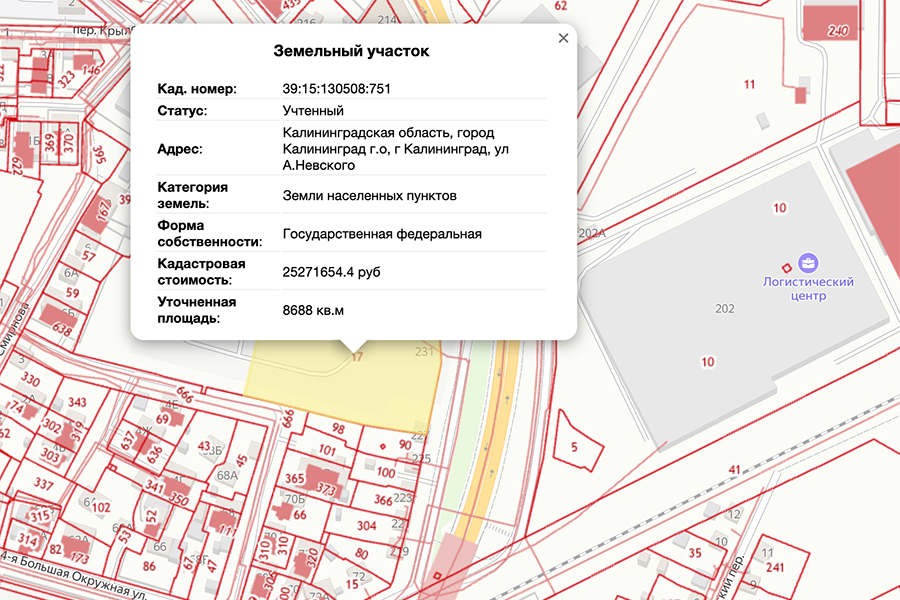Image resolution: width=900 pixels, height=600 pixels.
Task: Close the Земельный участок info popup
Action: tap(563, 38)
